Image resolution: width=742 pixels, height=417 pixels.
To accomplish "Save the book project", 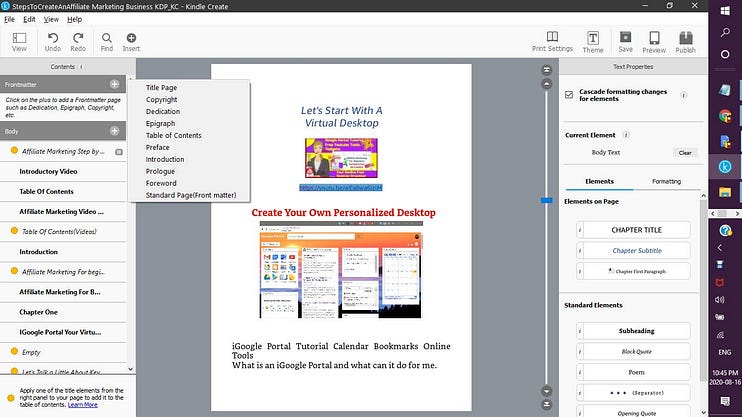I will click(x=625, y=42).
